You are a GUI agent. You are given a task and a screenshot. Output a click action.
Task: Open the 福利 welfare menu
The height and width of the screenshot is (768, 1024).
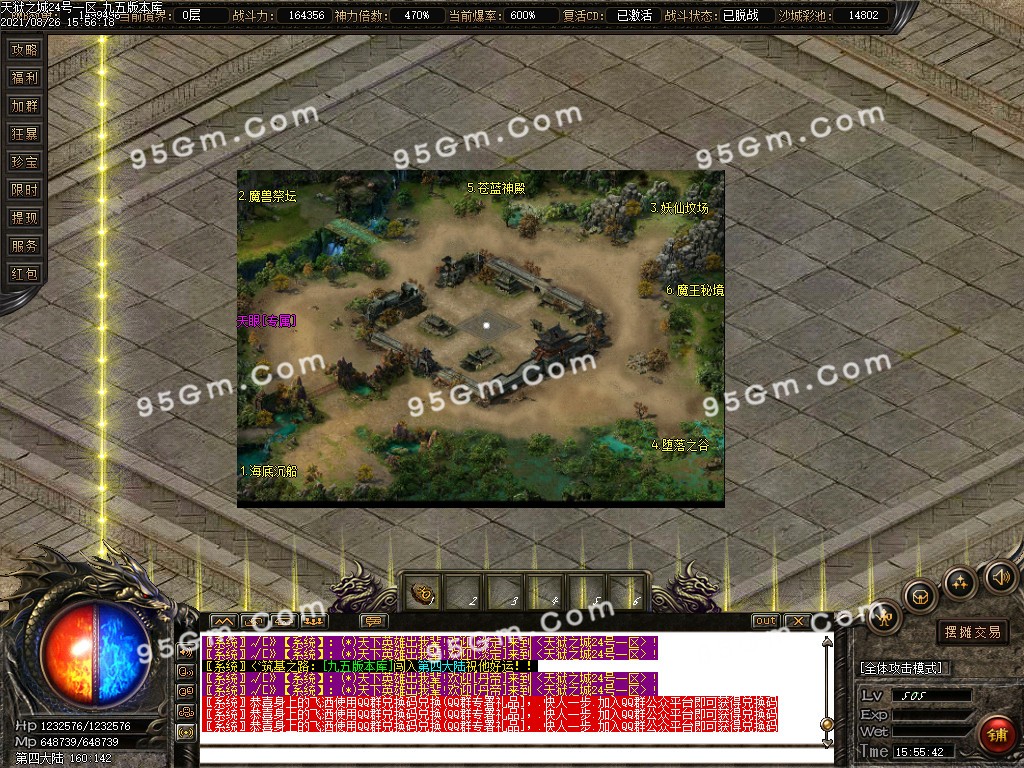pos(25,78)
